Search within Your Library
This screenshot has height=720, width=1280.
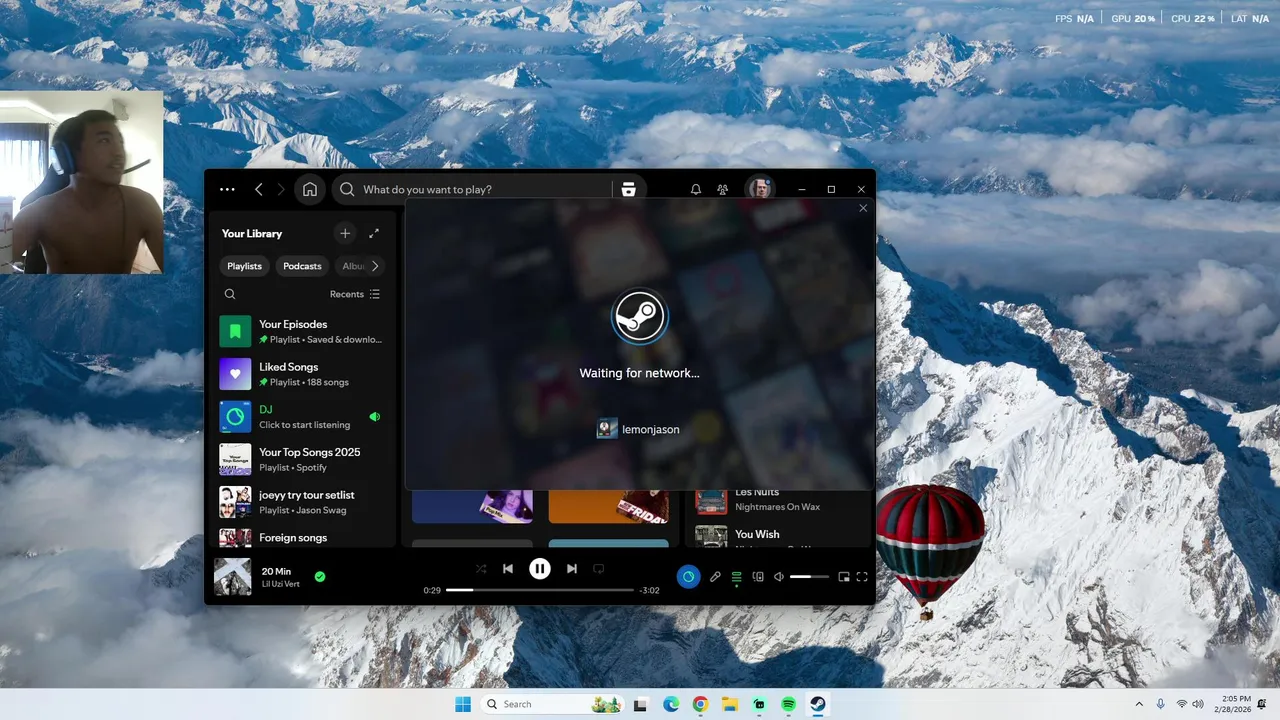click(230, 294)
